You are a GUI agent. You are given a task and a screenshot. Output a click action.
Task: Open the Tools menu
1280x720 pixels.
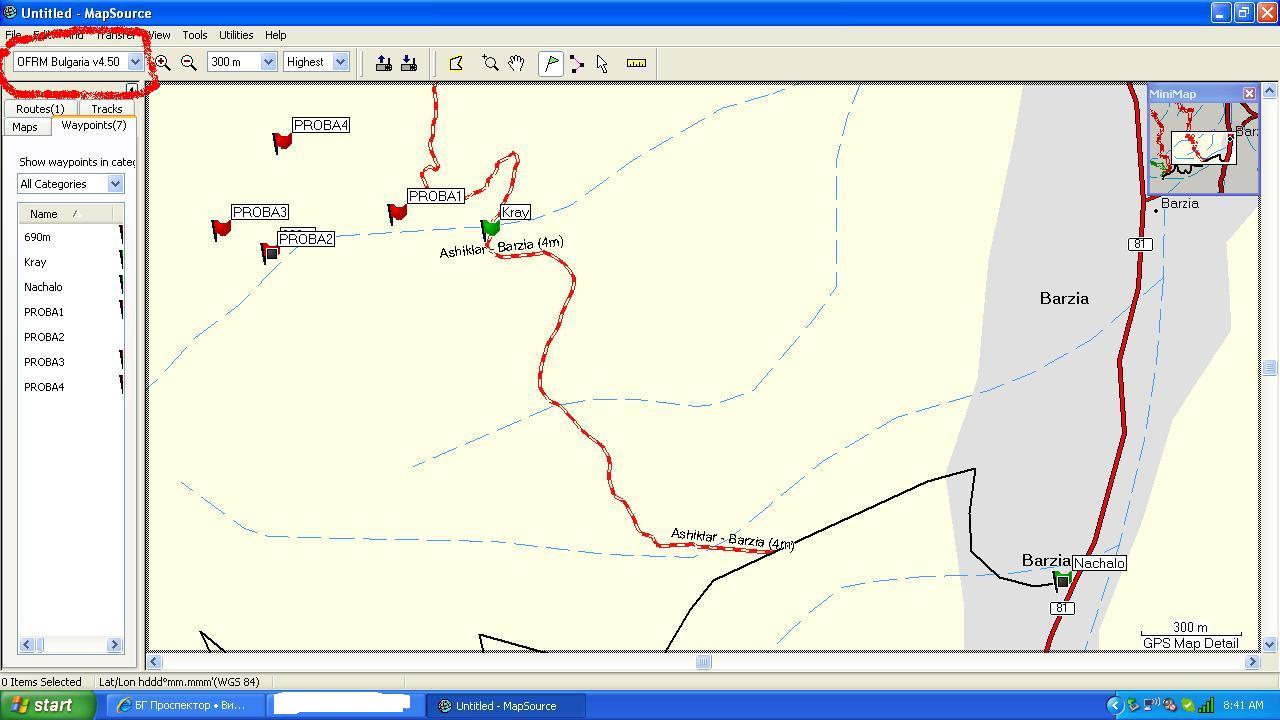tap(194, 35)
